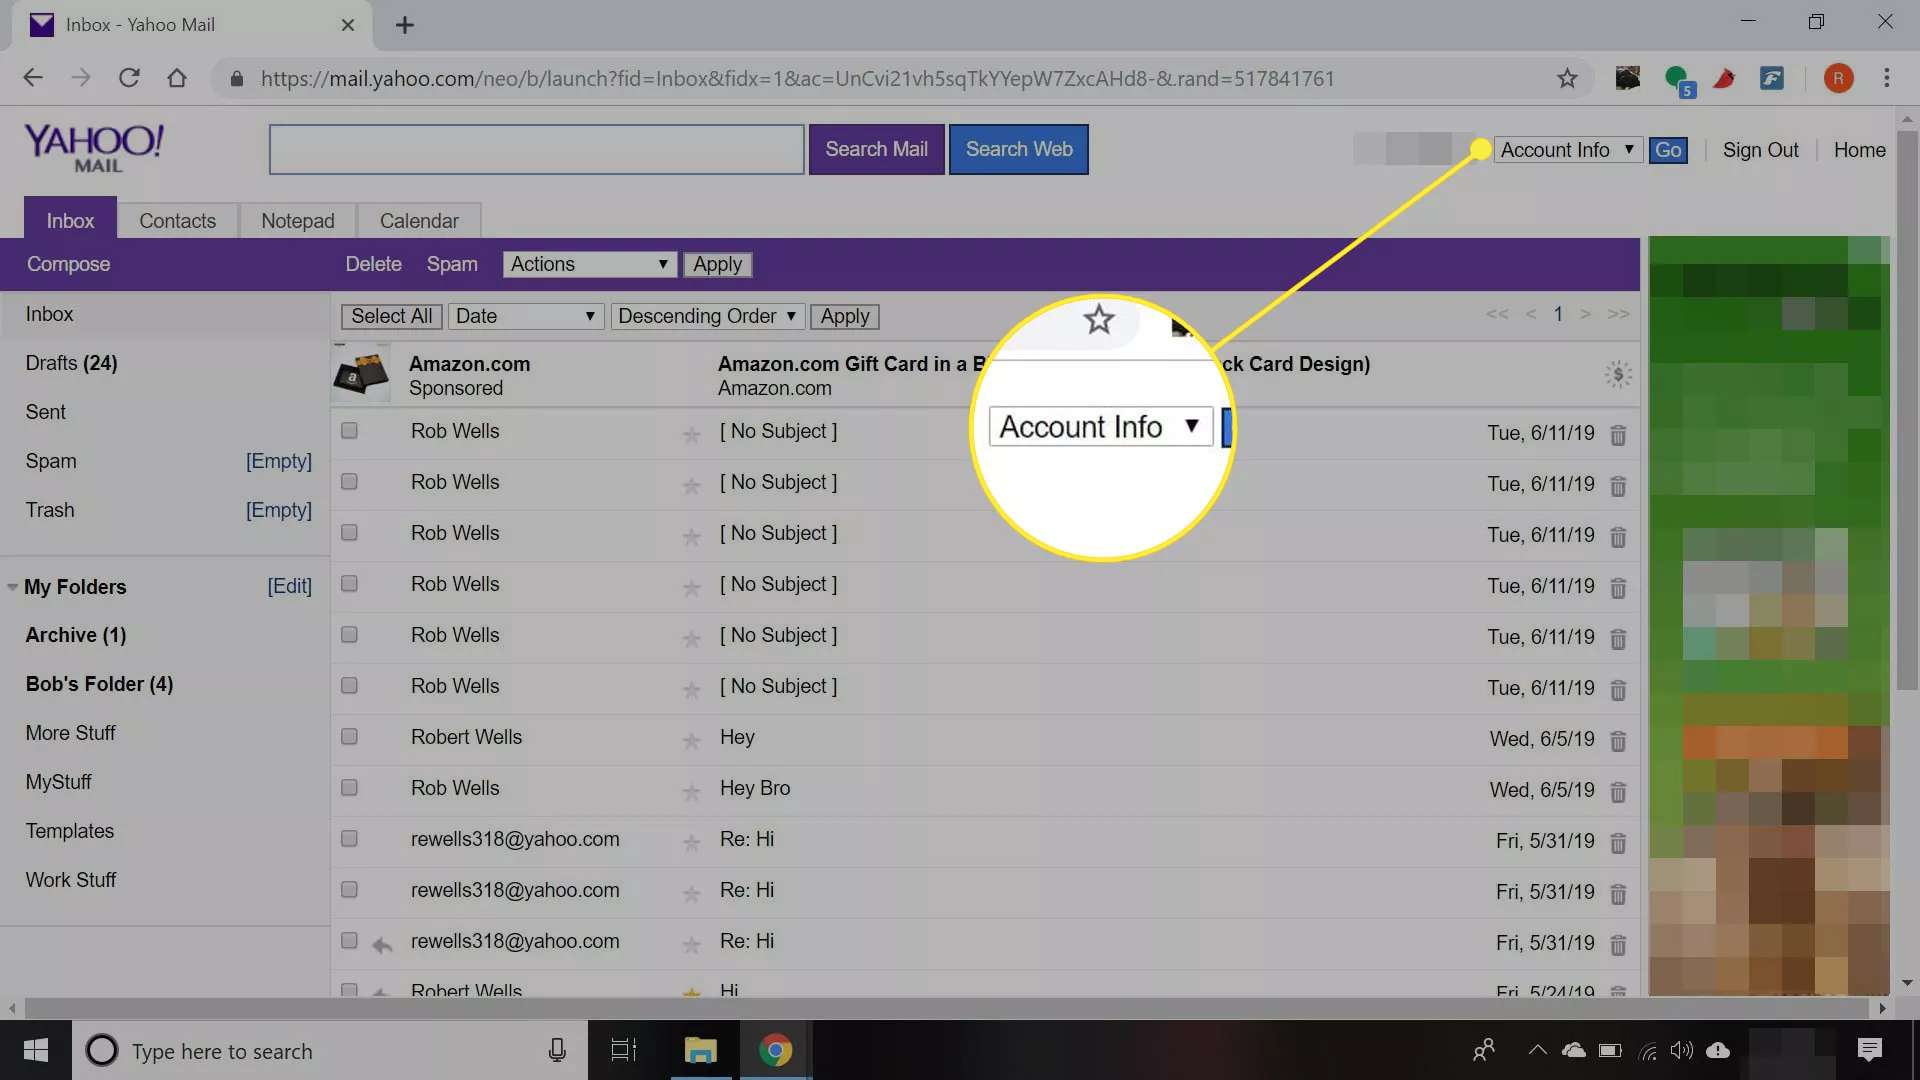1920x1080 pixels.
Task: Click the Search Mail button
Action: click(x=877, y=148)
